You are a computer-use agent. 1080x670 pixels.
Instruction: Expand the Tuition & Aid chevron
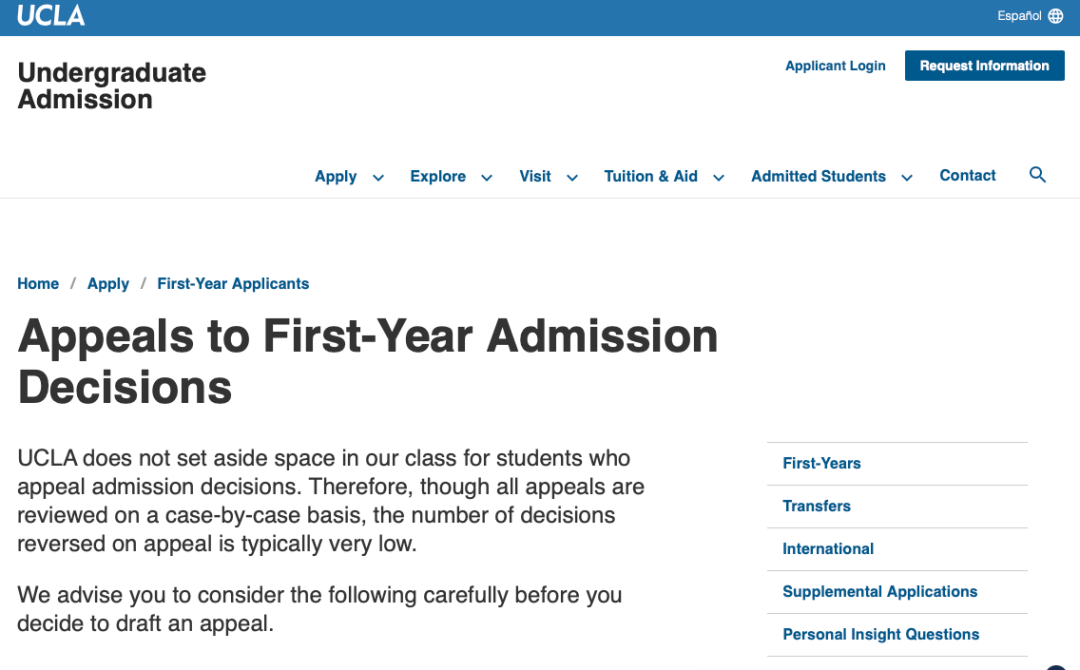tap(718, 178)
